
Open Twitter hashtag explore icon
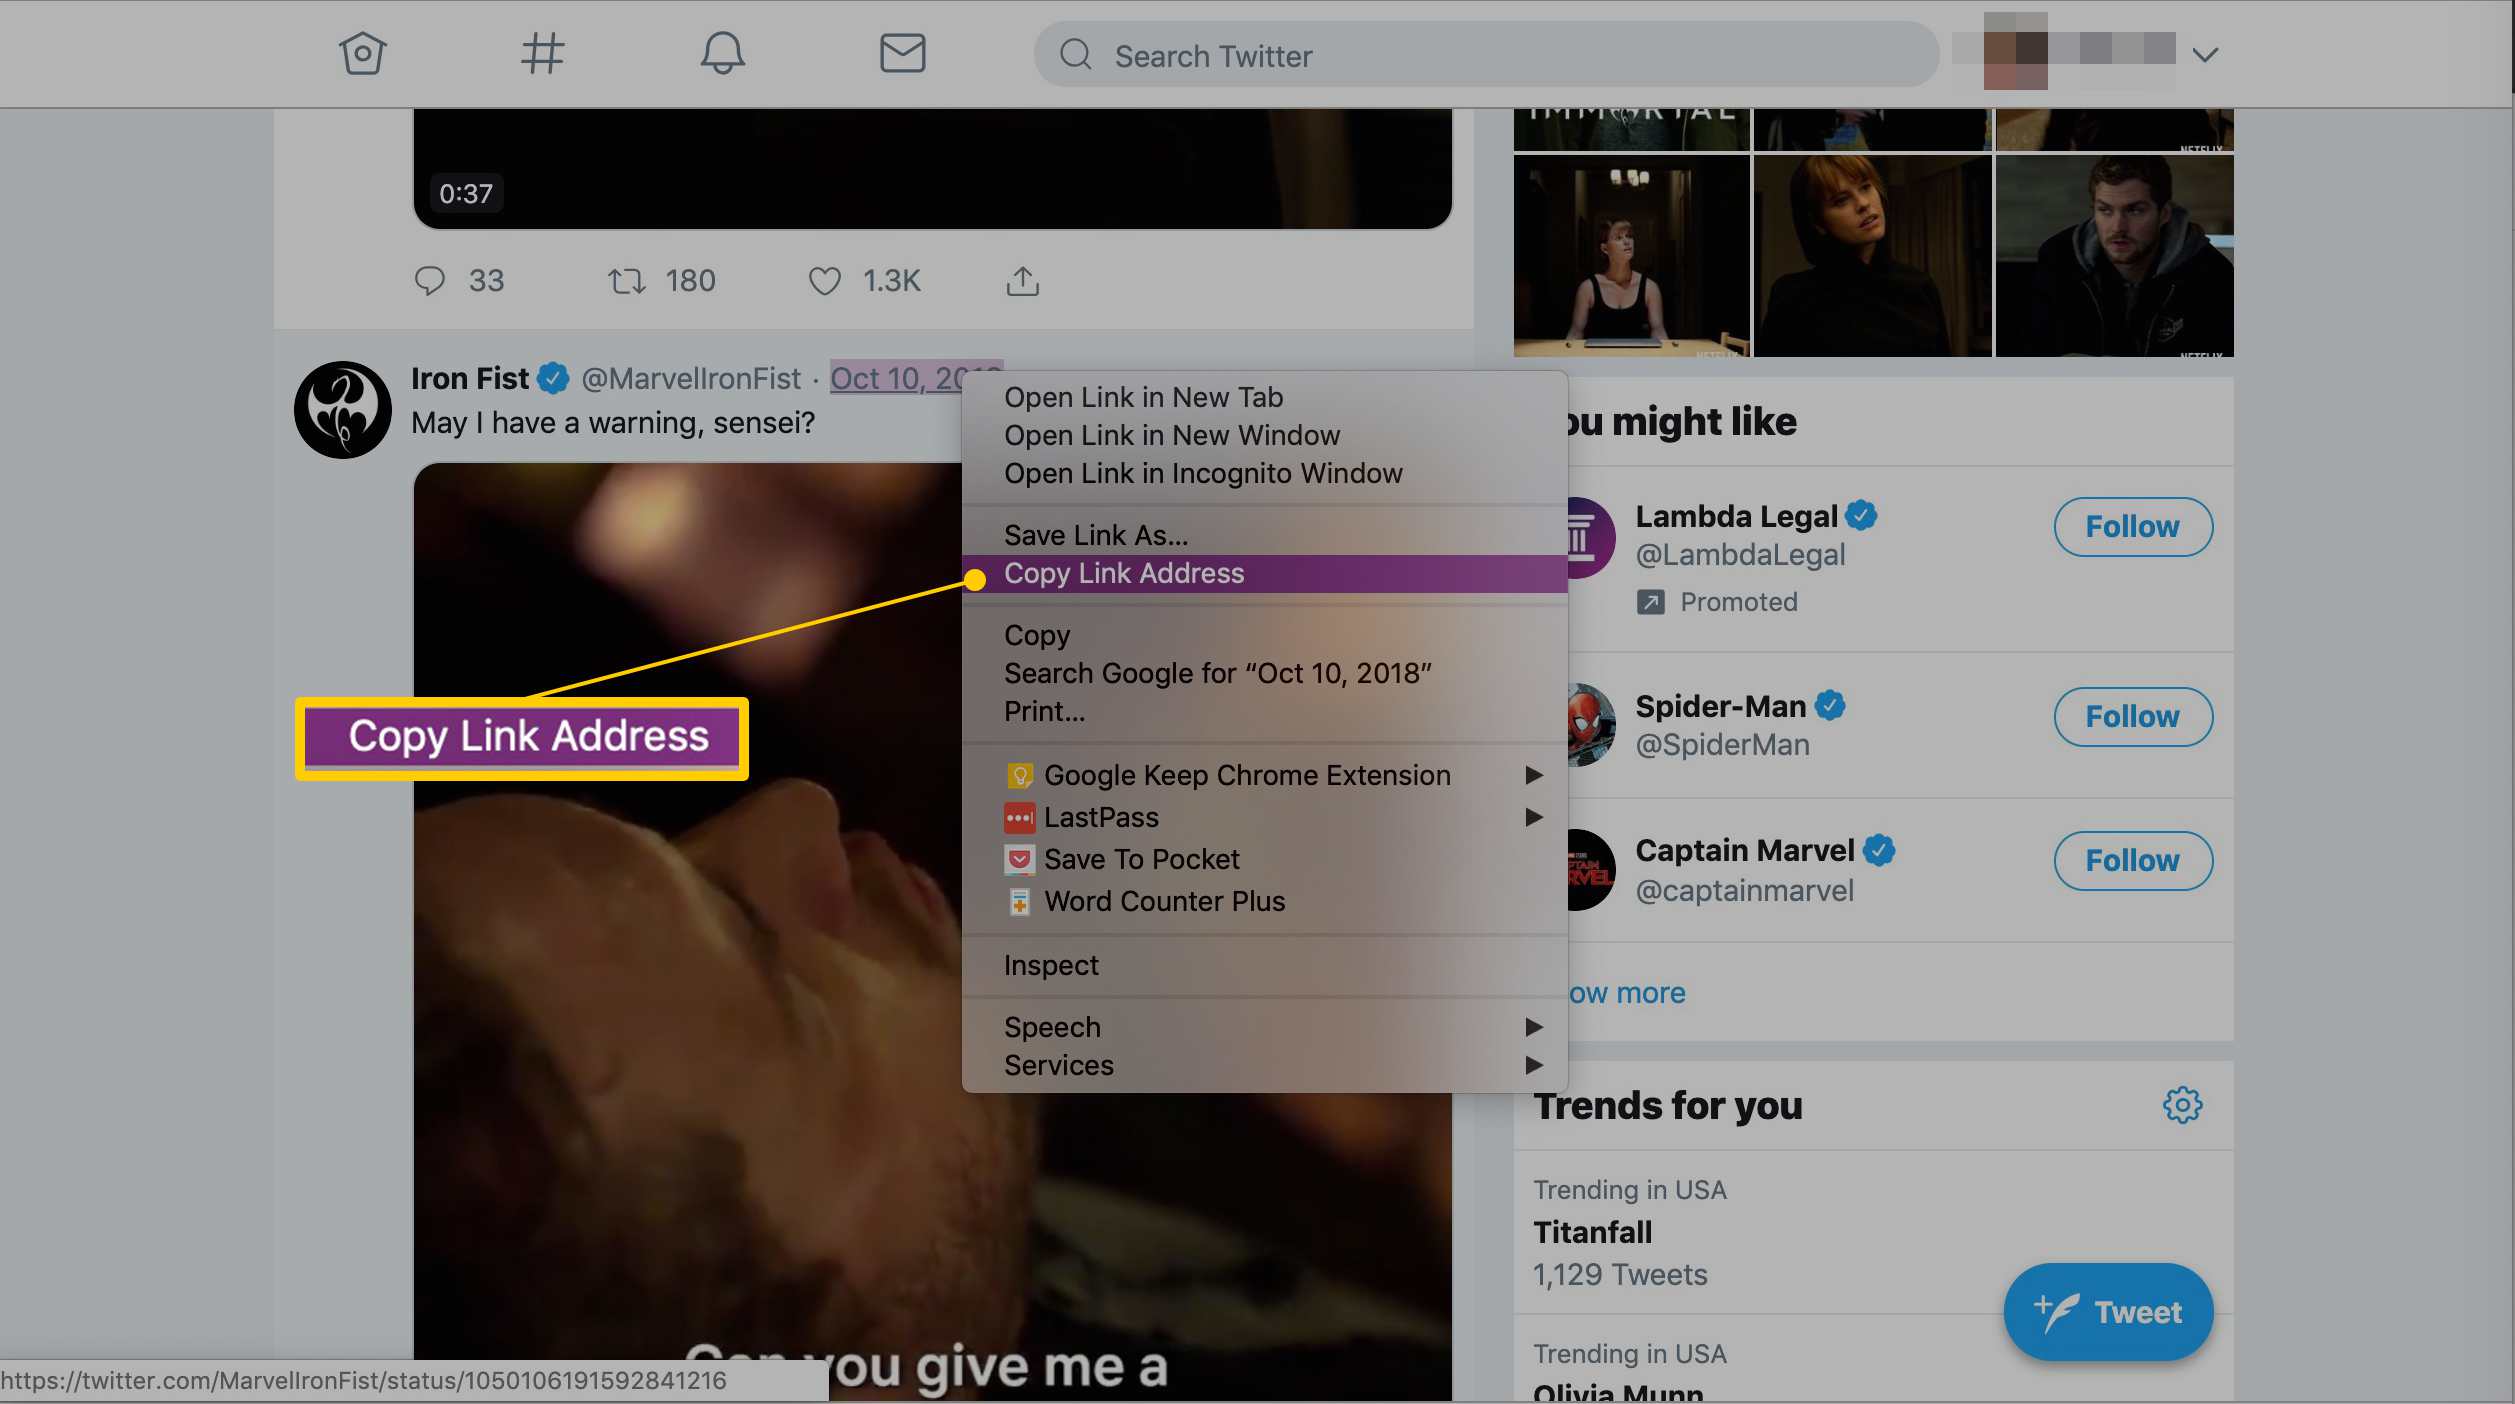(541, 52)
